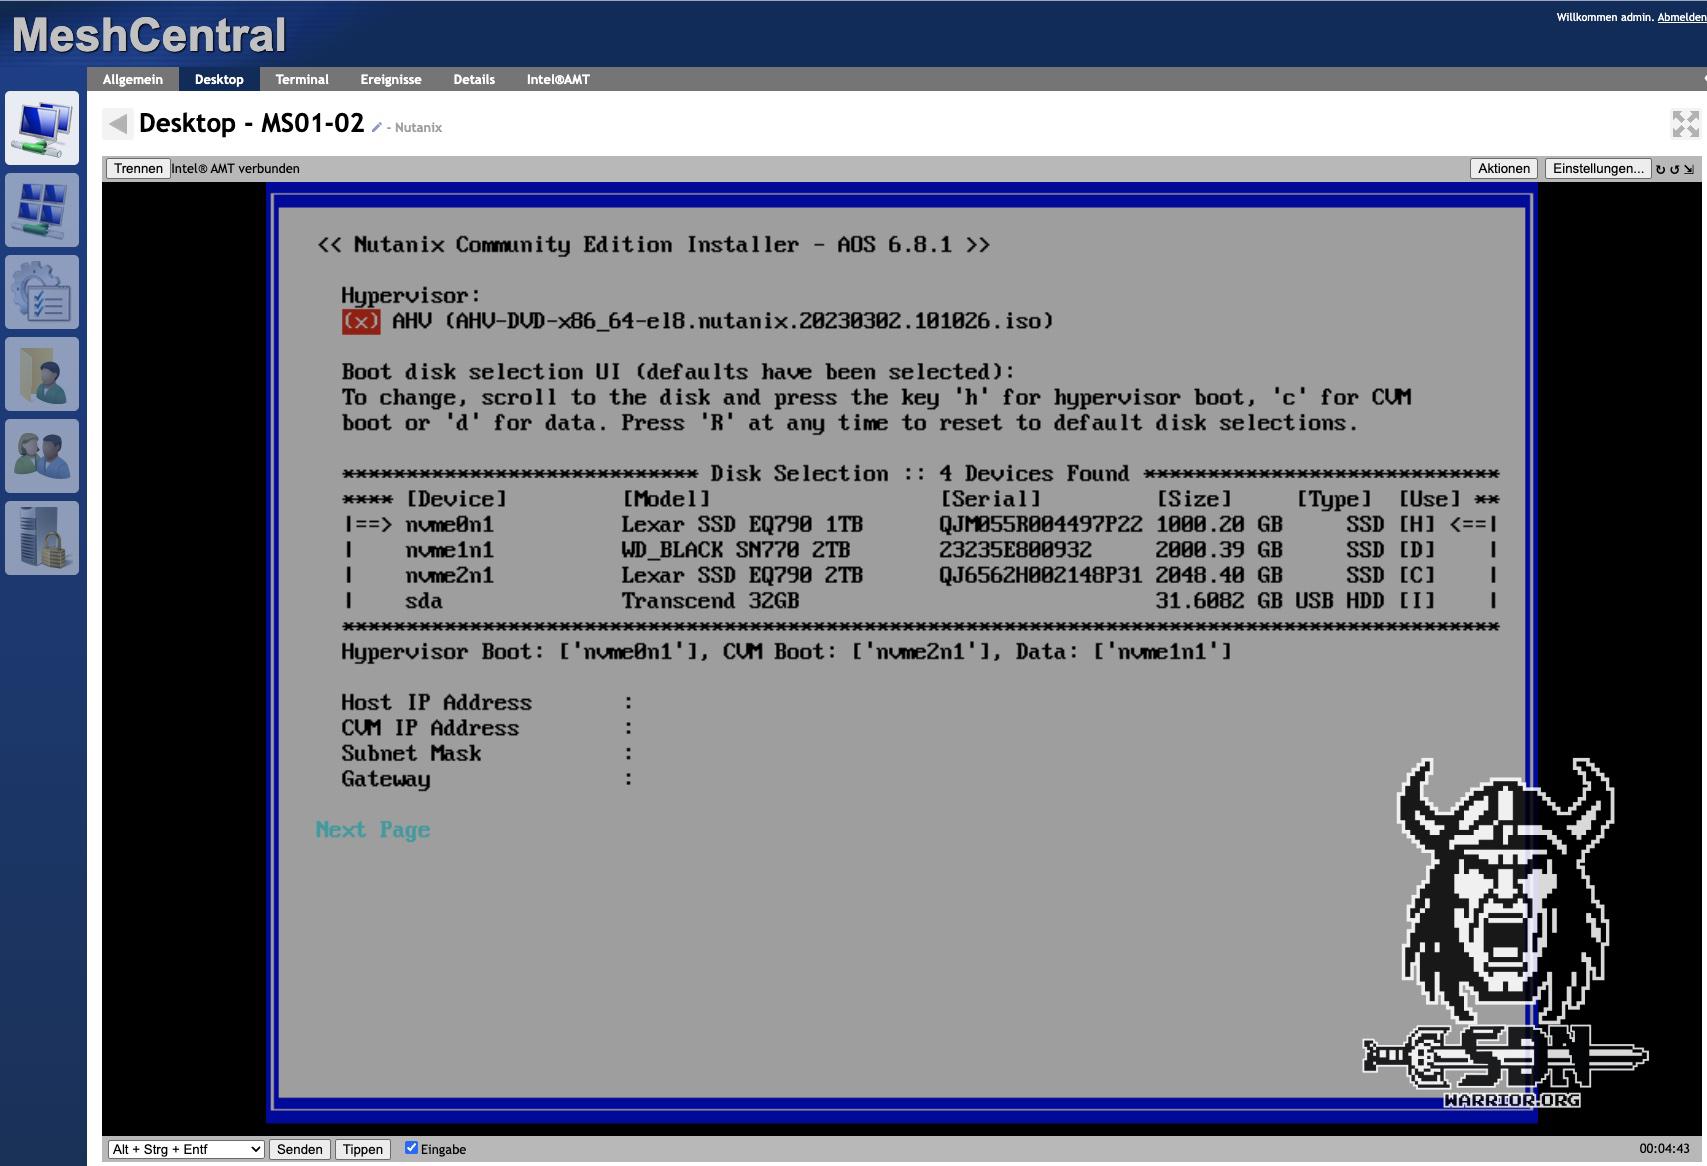The height and width of the screenshot is (1166, 1707).
Task: Click the rotate clockwise desktop icon
Action: pos(1674,170)
